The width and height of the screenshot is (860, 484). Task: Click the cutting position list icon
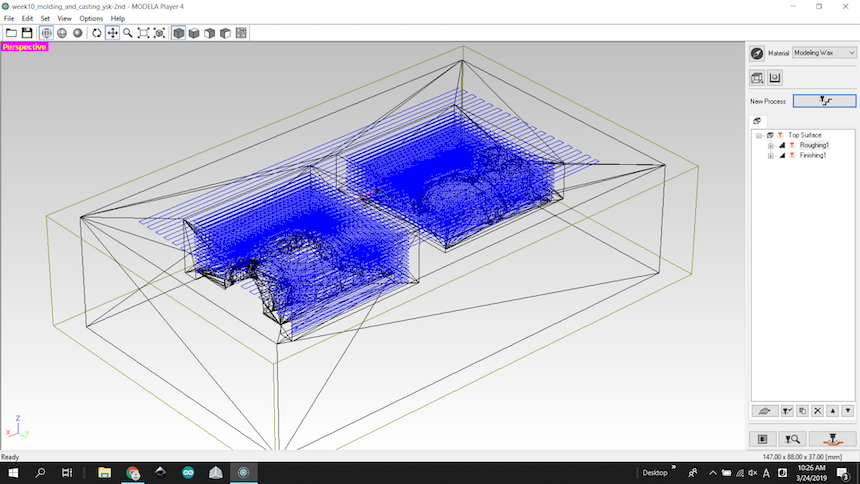point(762,439)
